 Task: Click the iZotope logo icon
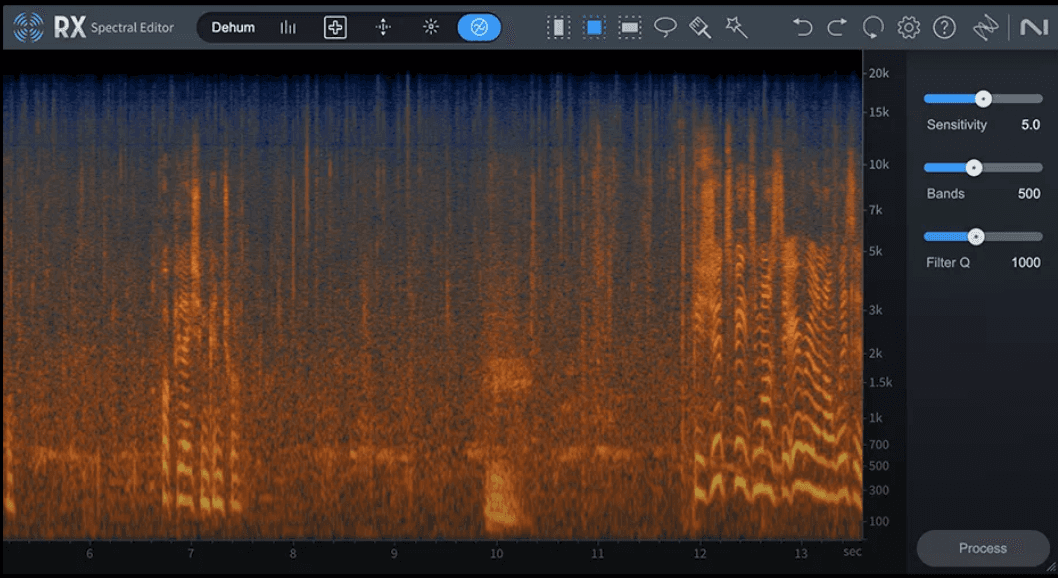tap(985, 28)
